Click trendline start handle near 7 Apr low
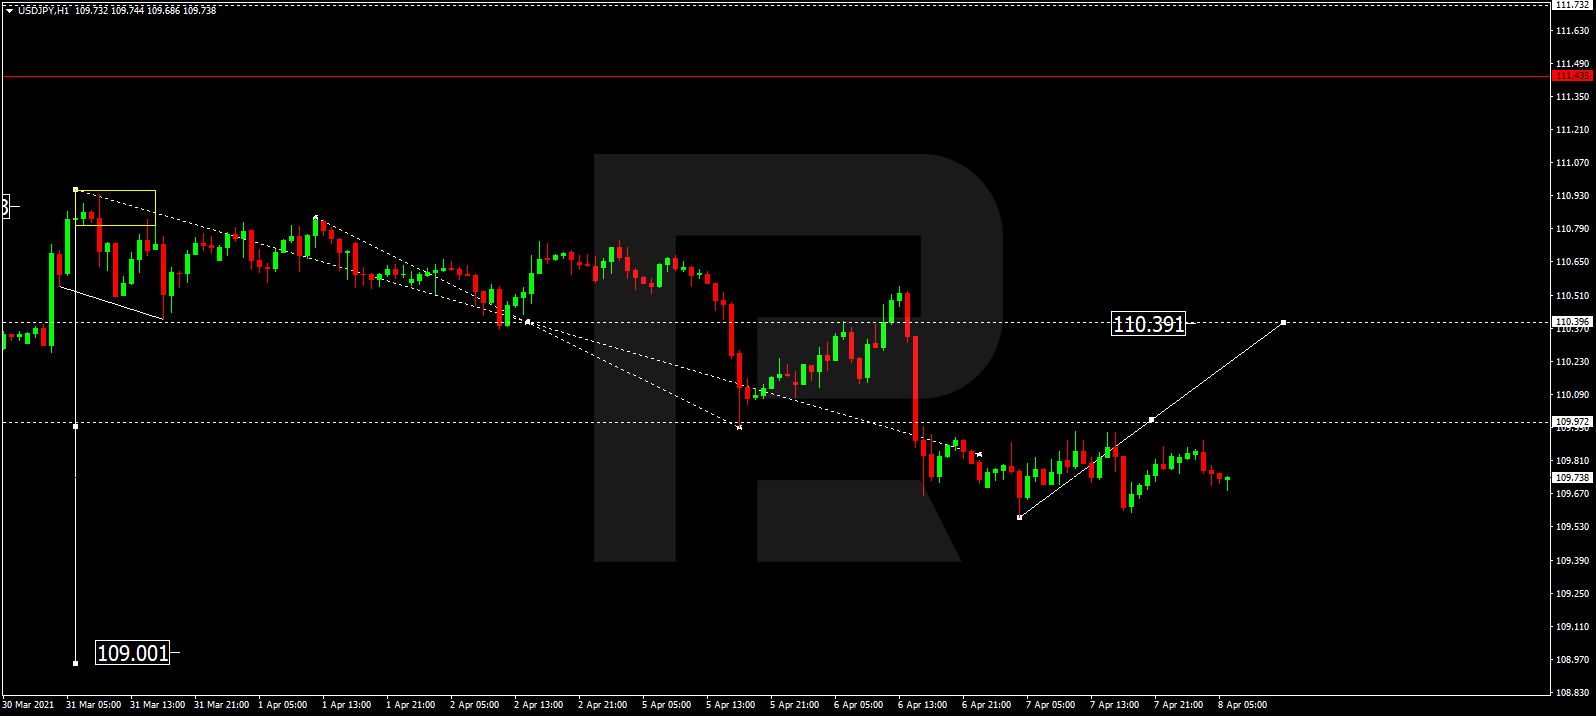This screenshot has width=1596, height=716. 1019,517
